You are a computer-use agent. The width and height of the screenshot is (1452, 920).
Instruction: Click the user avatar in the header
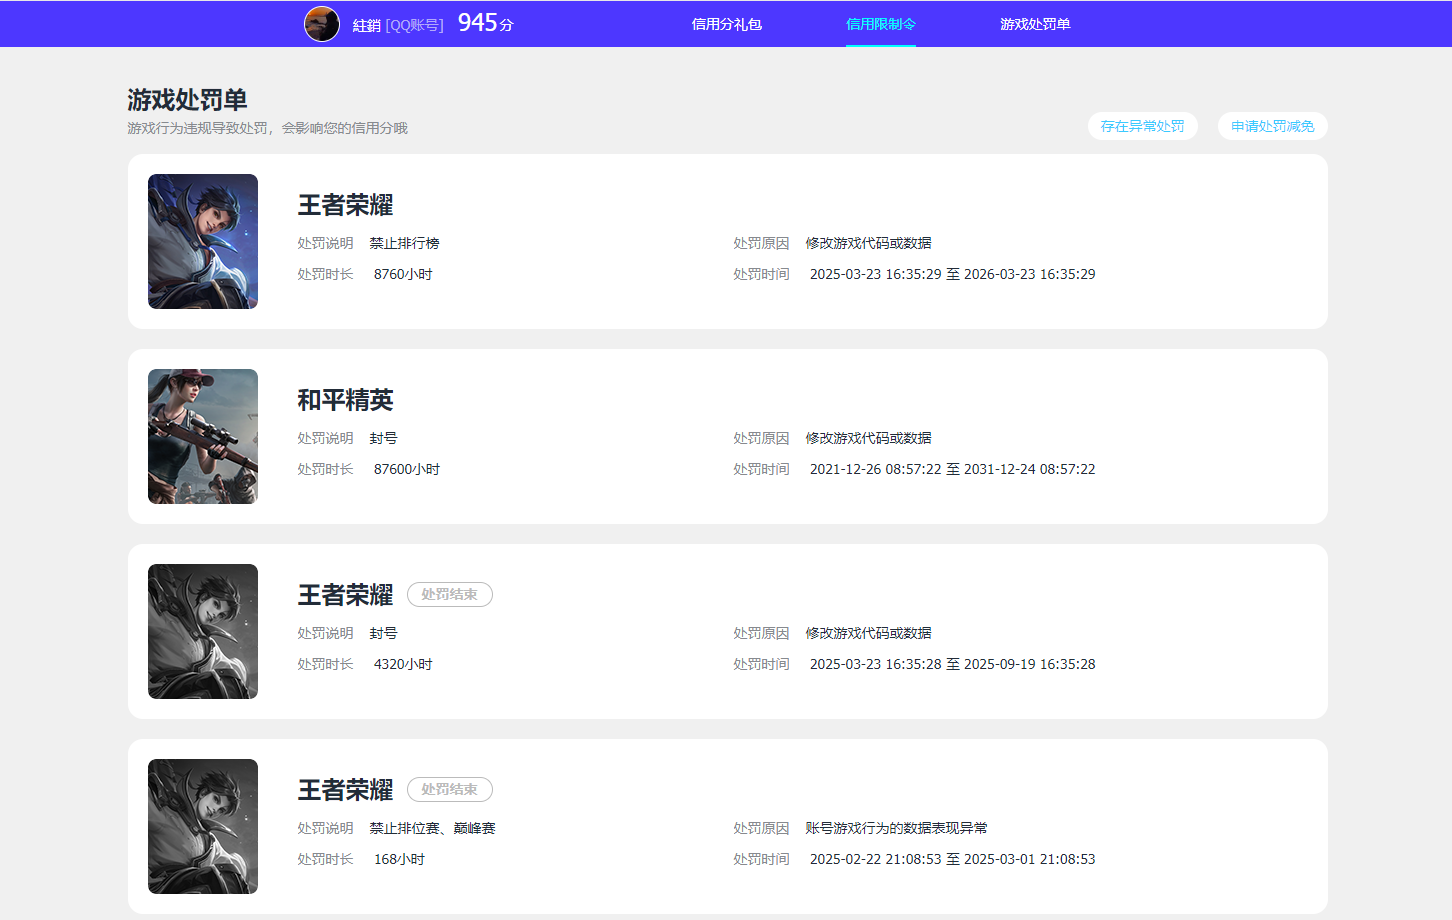tap(321, 24)
